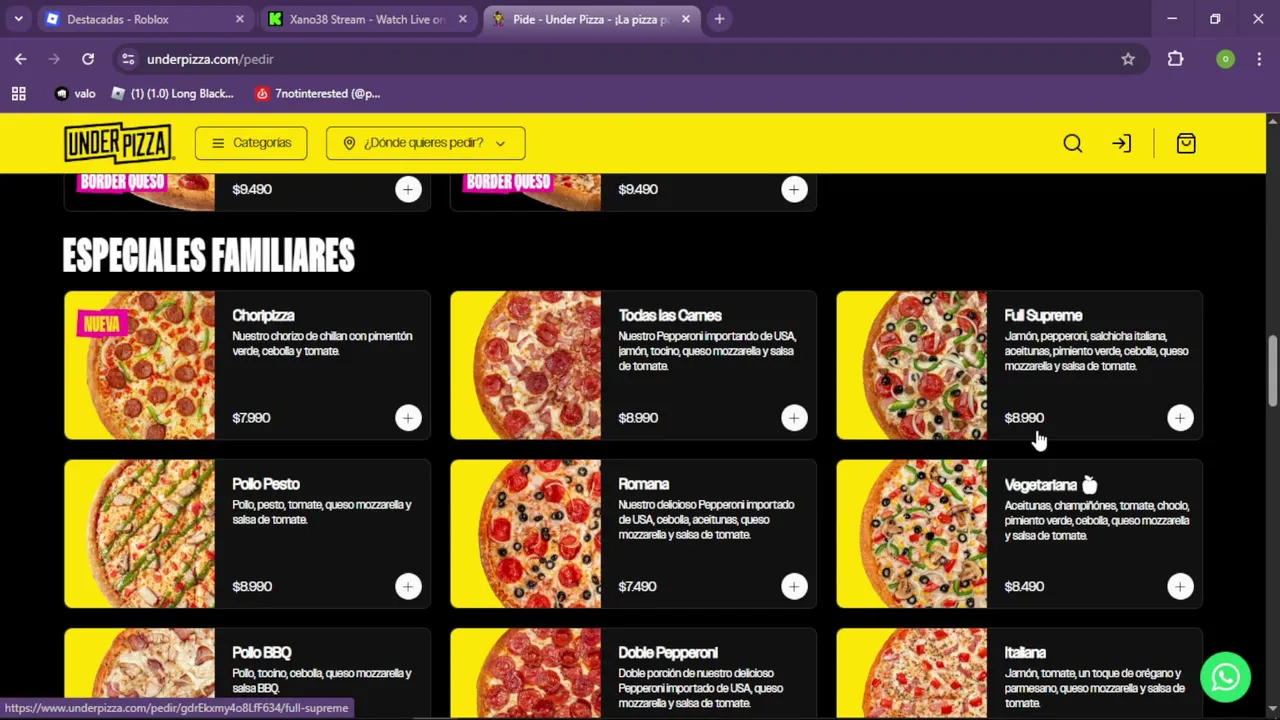Close the Pide - Under Pizza tab
This screenshot has height=720, width=1280.
(686, 19)
